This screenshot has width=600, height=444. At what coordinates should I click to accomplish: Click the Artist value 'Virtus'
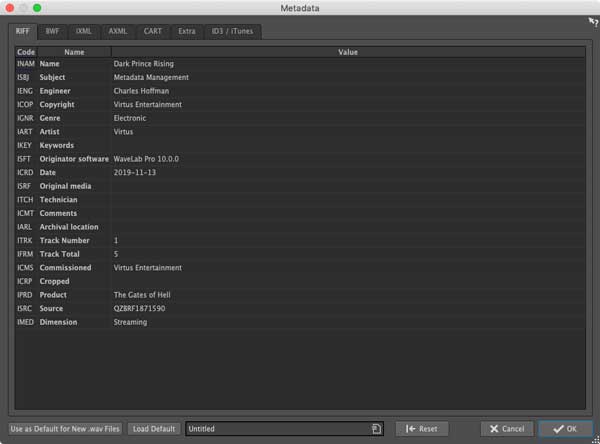(x=123, y=132)
